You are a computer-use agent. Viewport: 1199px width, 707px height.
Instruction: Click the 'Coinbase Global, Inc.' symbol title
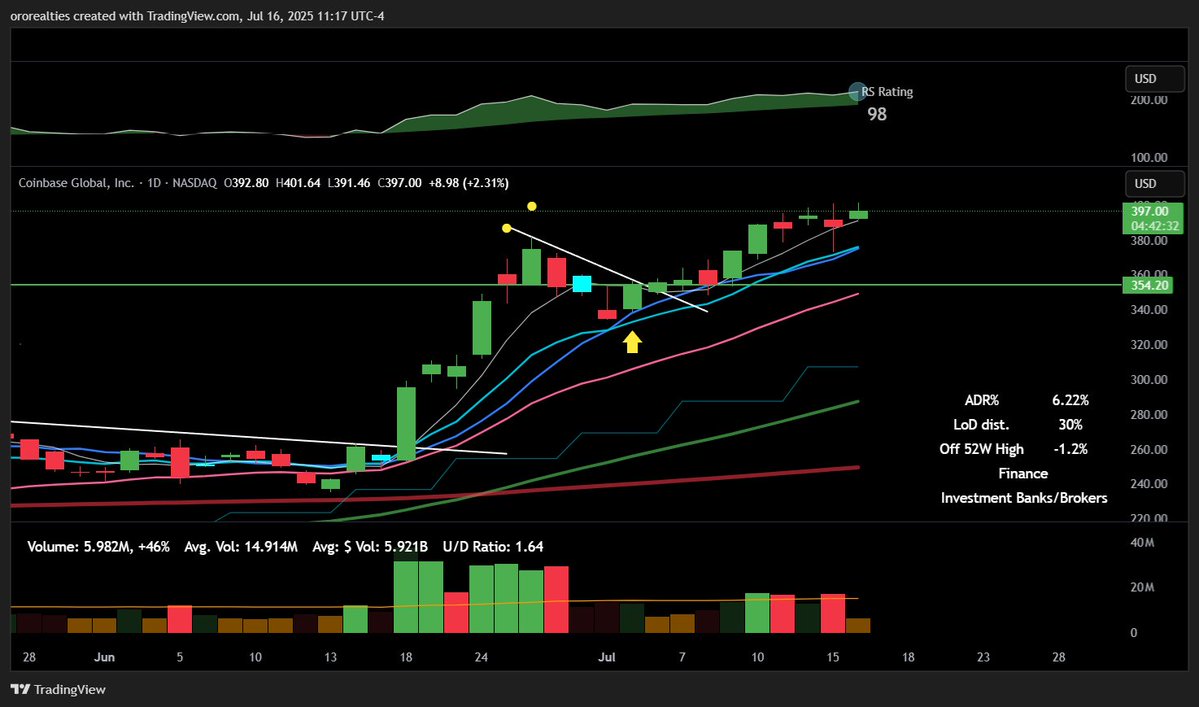click(x=76, y=183)
